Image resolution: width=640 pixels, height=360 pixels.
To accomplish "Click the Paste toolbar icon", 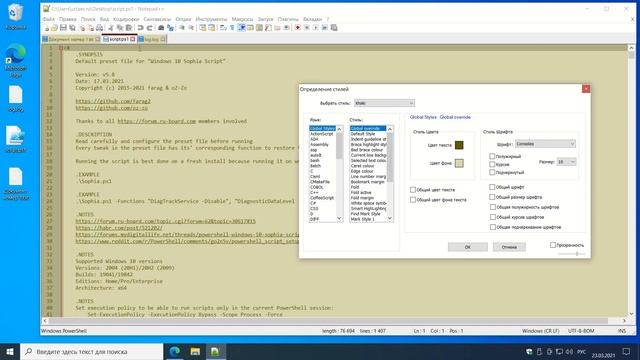I will point(129,28).
